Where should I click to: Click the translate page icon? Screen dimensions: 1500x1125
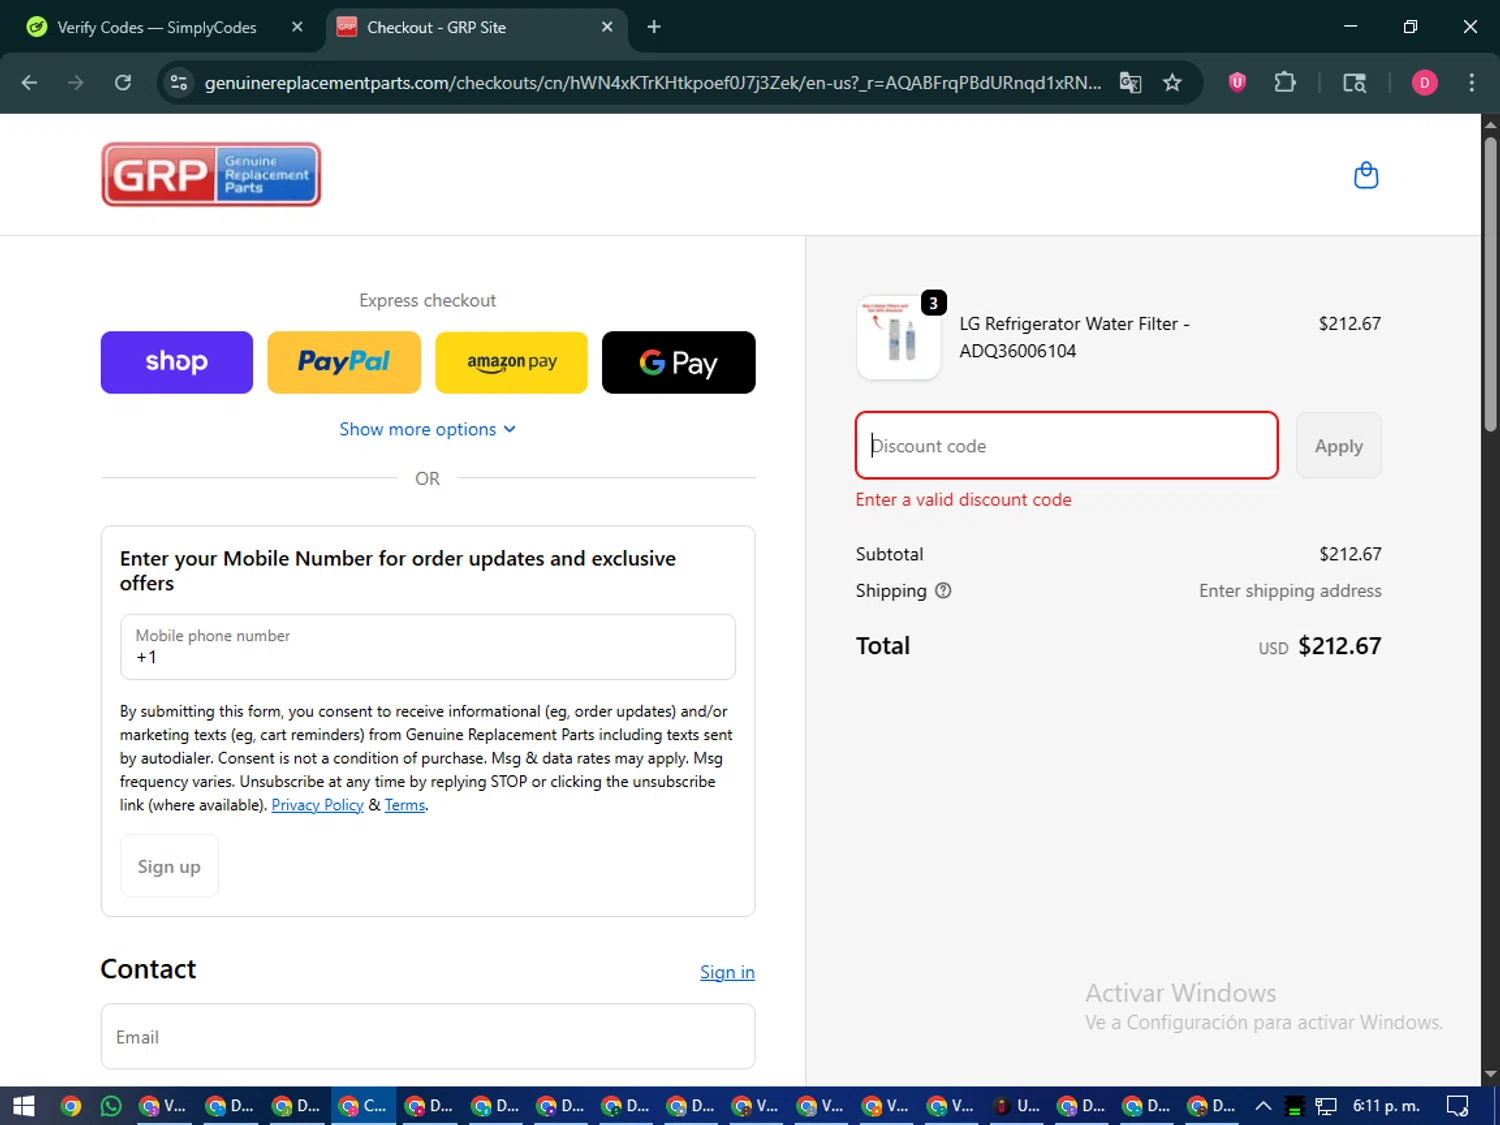[x=1130, y=82]
